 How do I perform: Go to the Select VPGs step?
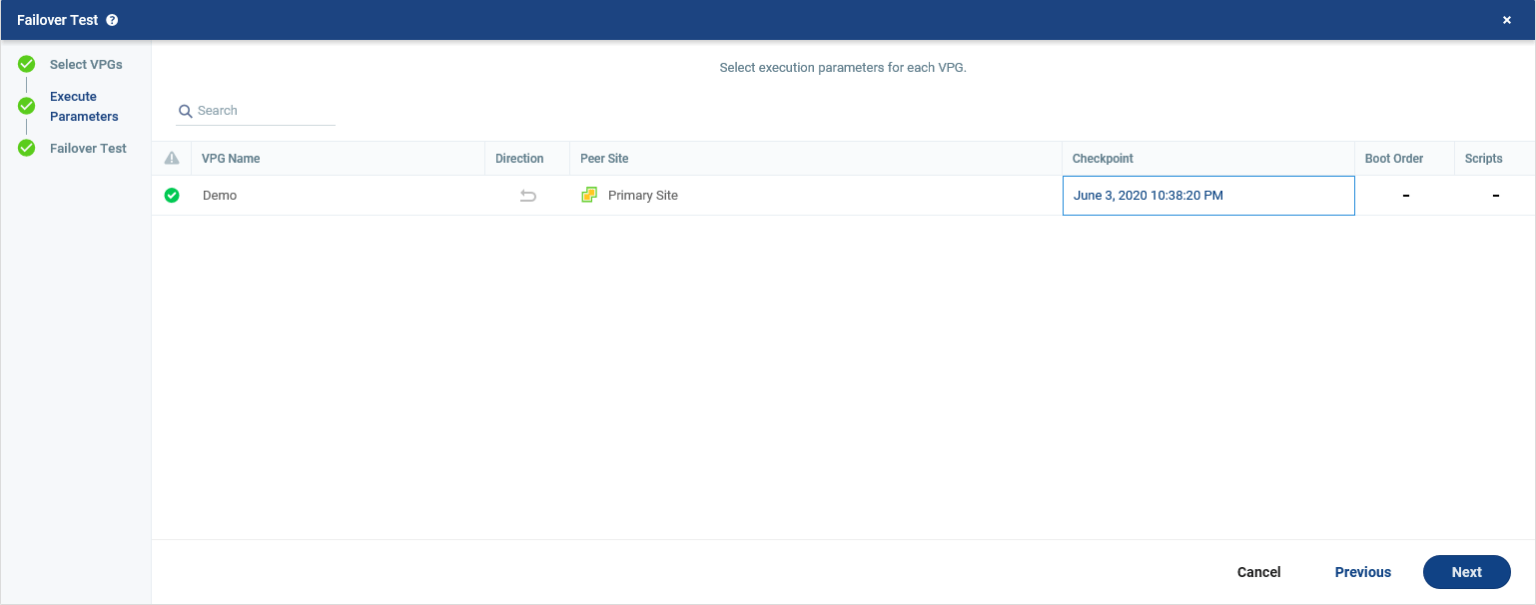86,64
